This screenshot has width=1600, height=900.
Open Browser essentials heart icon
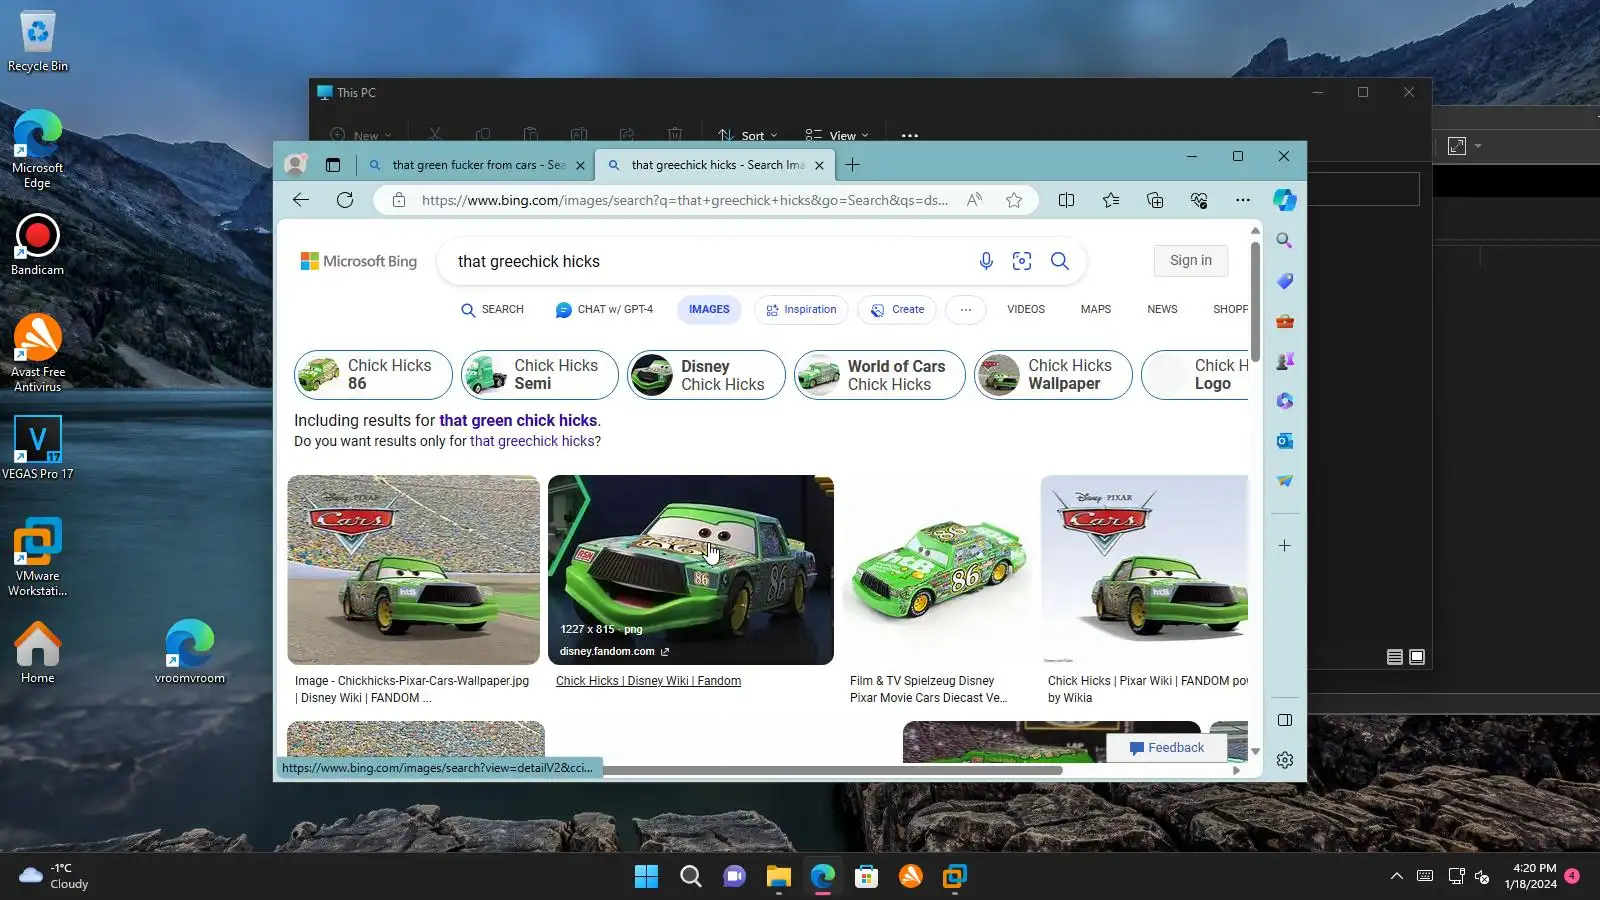tap(1199, 200)
